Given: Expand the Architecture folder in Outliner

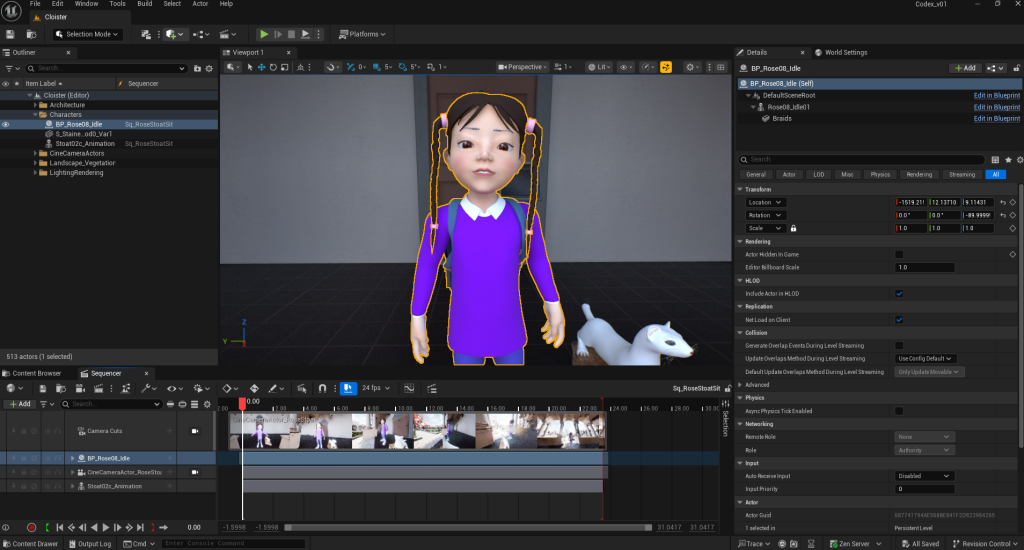Looking at the screenshot, I should (x=36, y=105).
